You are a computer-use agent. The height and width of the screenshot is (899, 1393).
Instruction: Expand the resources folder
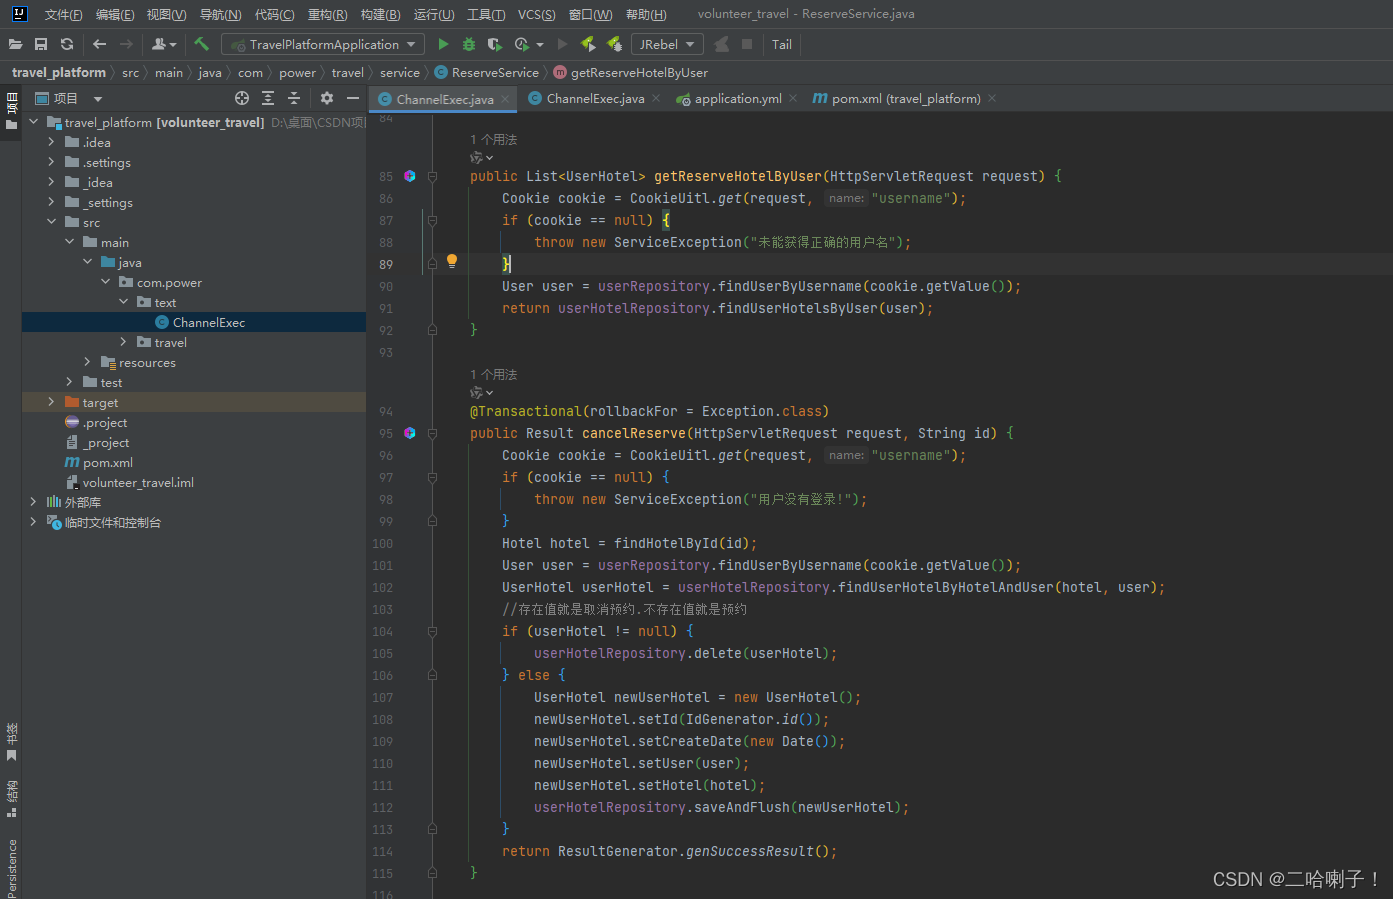87,362
